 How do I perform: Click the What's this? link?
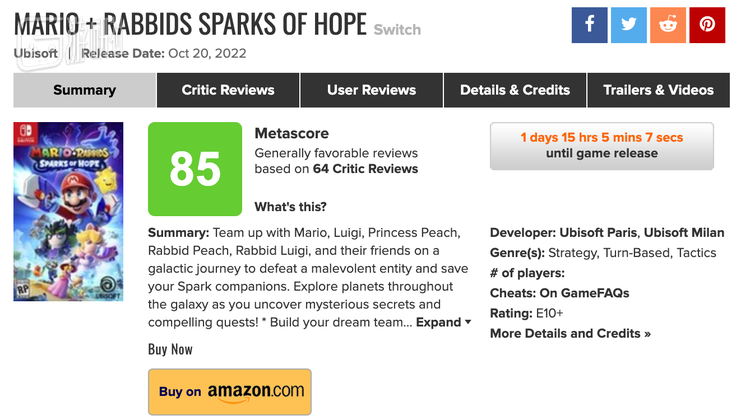point(290,207)
